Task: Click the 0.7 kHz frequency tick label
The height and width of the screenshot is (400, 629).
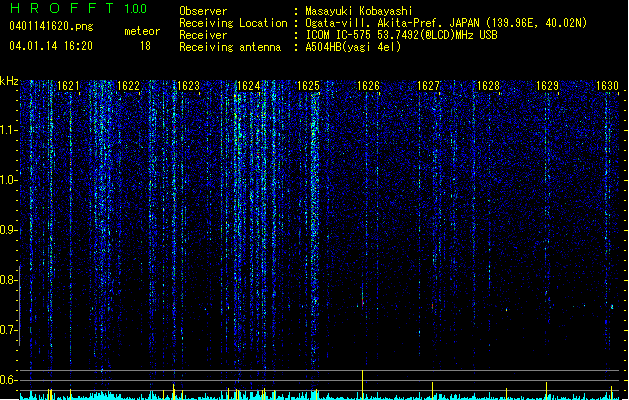Action: point(7,330)
